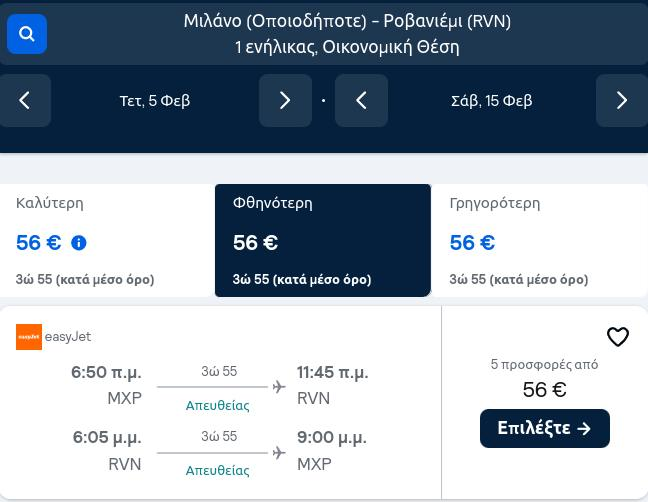Edit the Μιλάνο – Ροβανιέμι search summary
This screenshot has width=648, height=502.
(347, 34)
